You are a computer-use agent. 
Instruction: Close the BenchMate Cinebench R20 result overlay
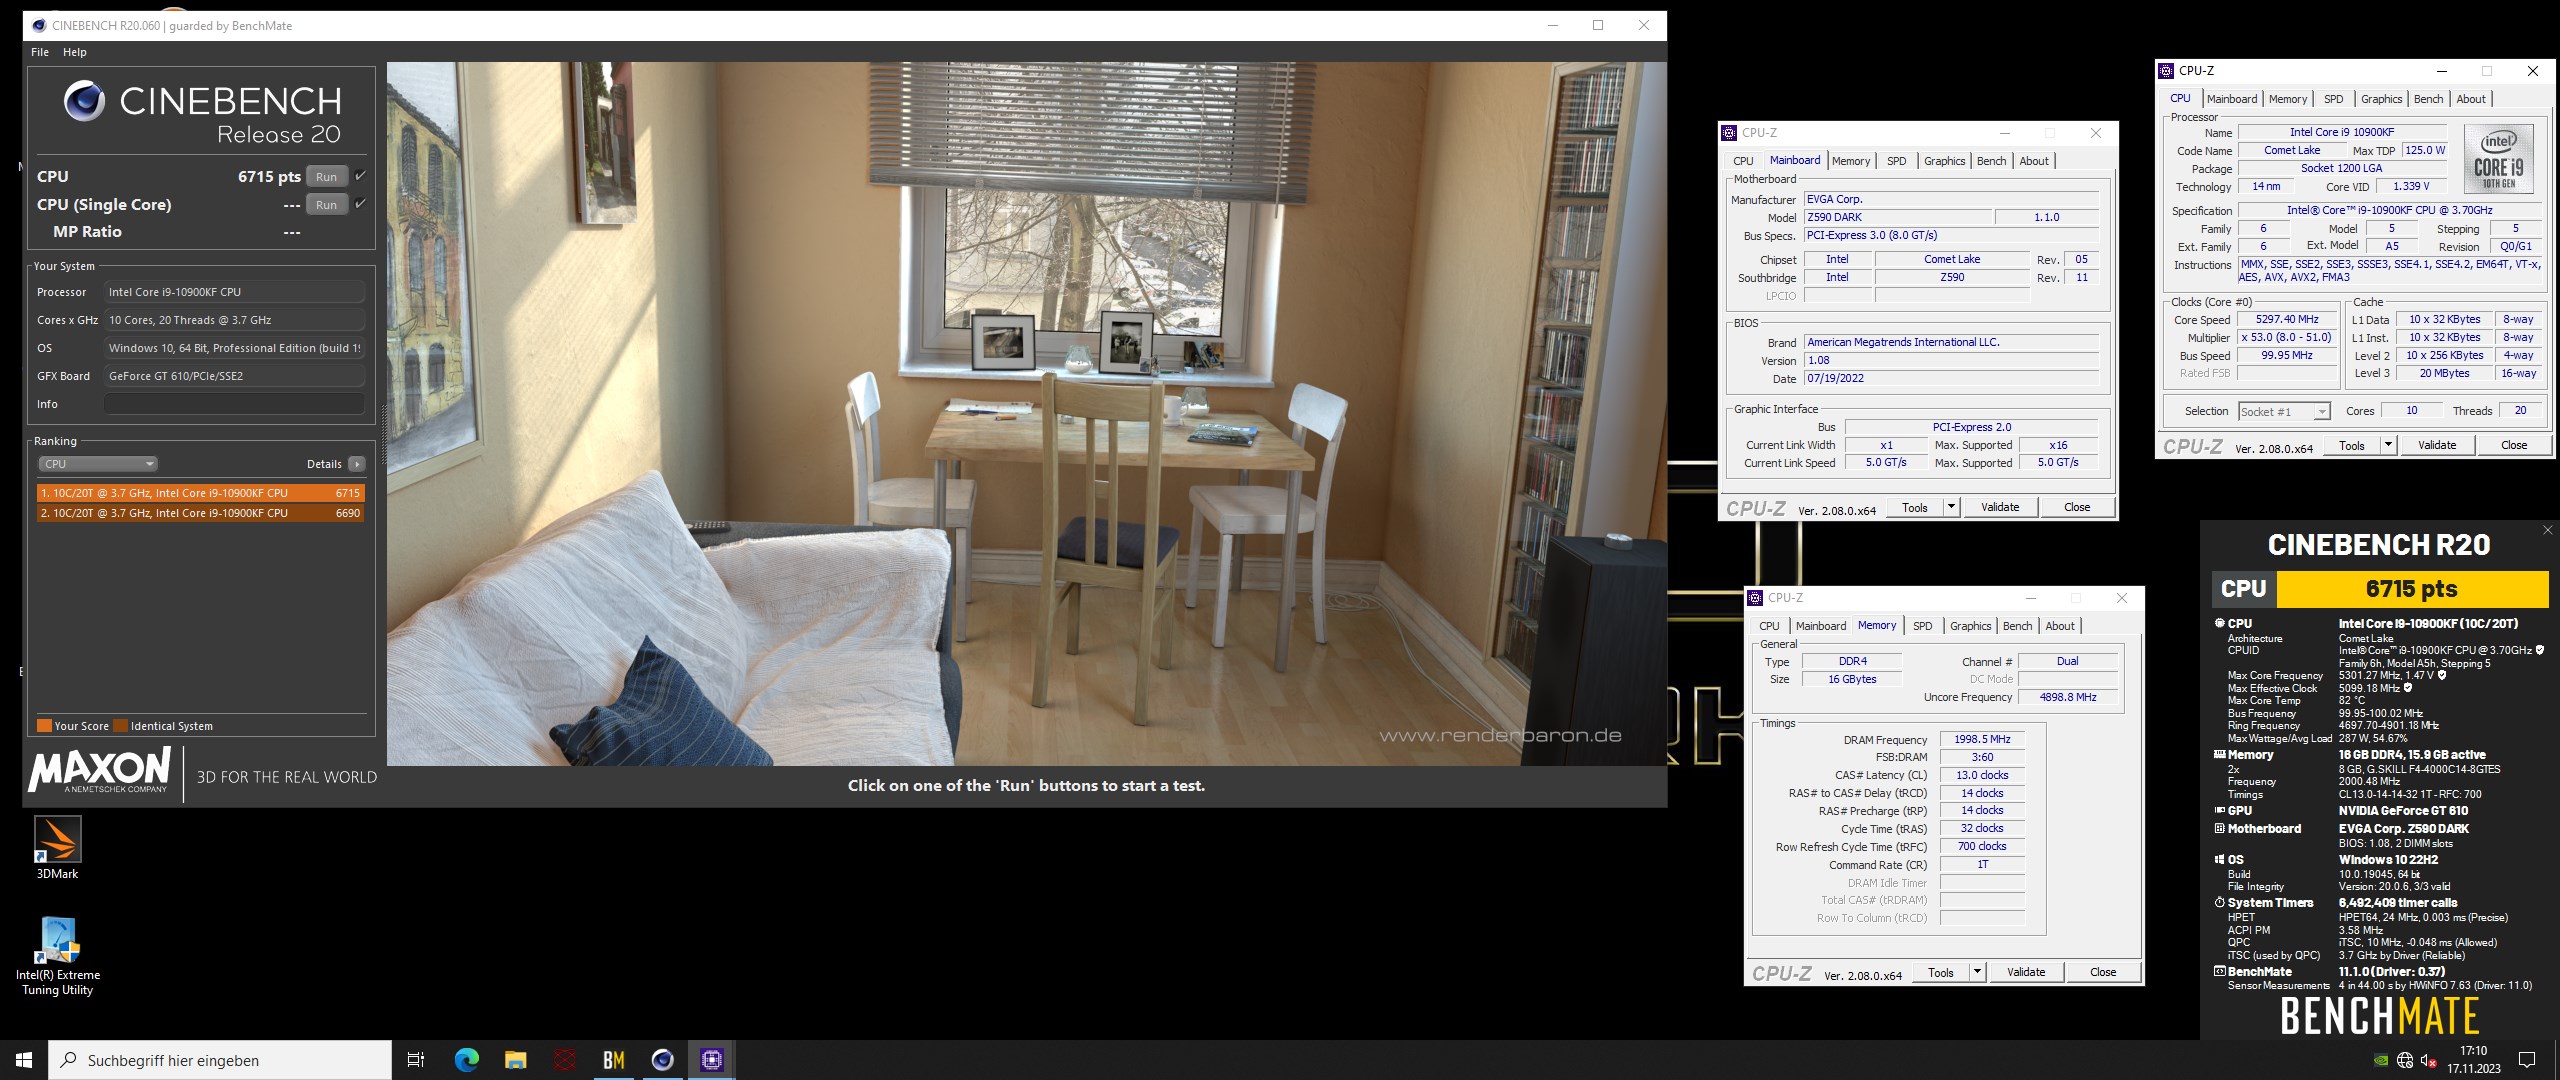point(2547,530)
